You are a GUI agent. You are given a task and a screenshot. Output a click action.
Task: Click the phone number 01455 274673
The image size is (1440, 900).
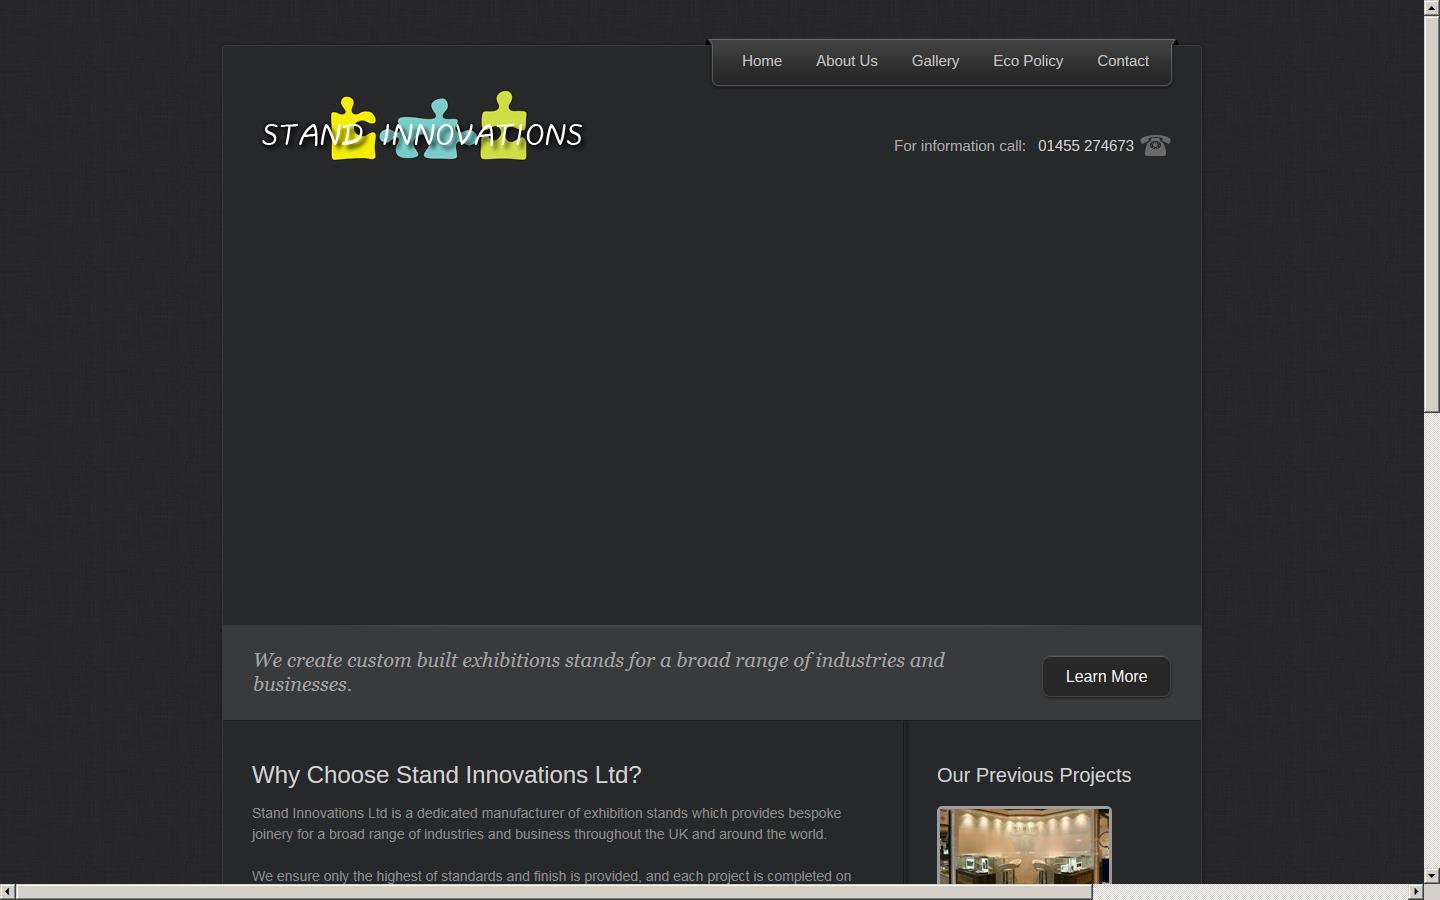tap(1085, 146)
